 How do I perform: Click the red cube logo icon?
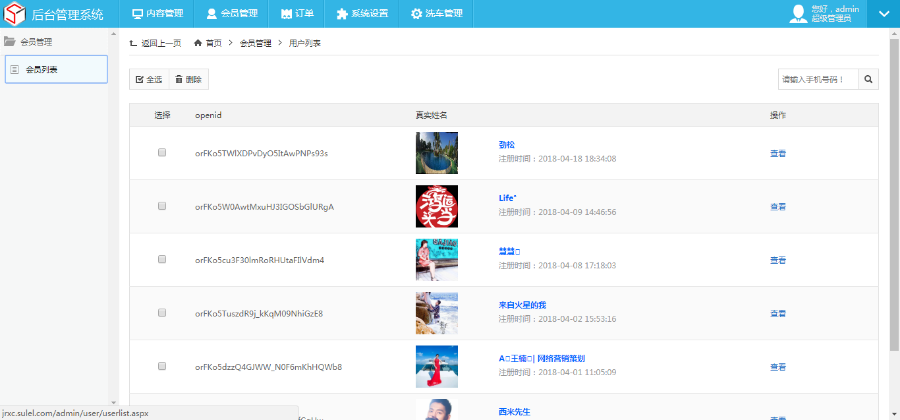[15, 14]
